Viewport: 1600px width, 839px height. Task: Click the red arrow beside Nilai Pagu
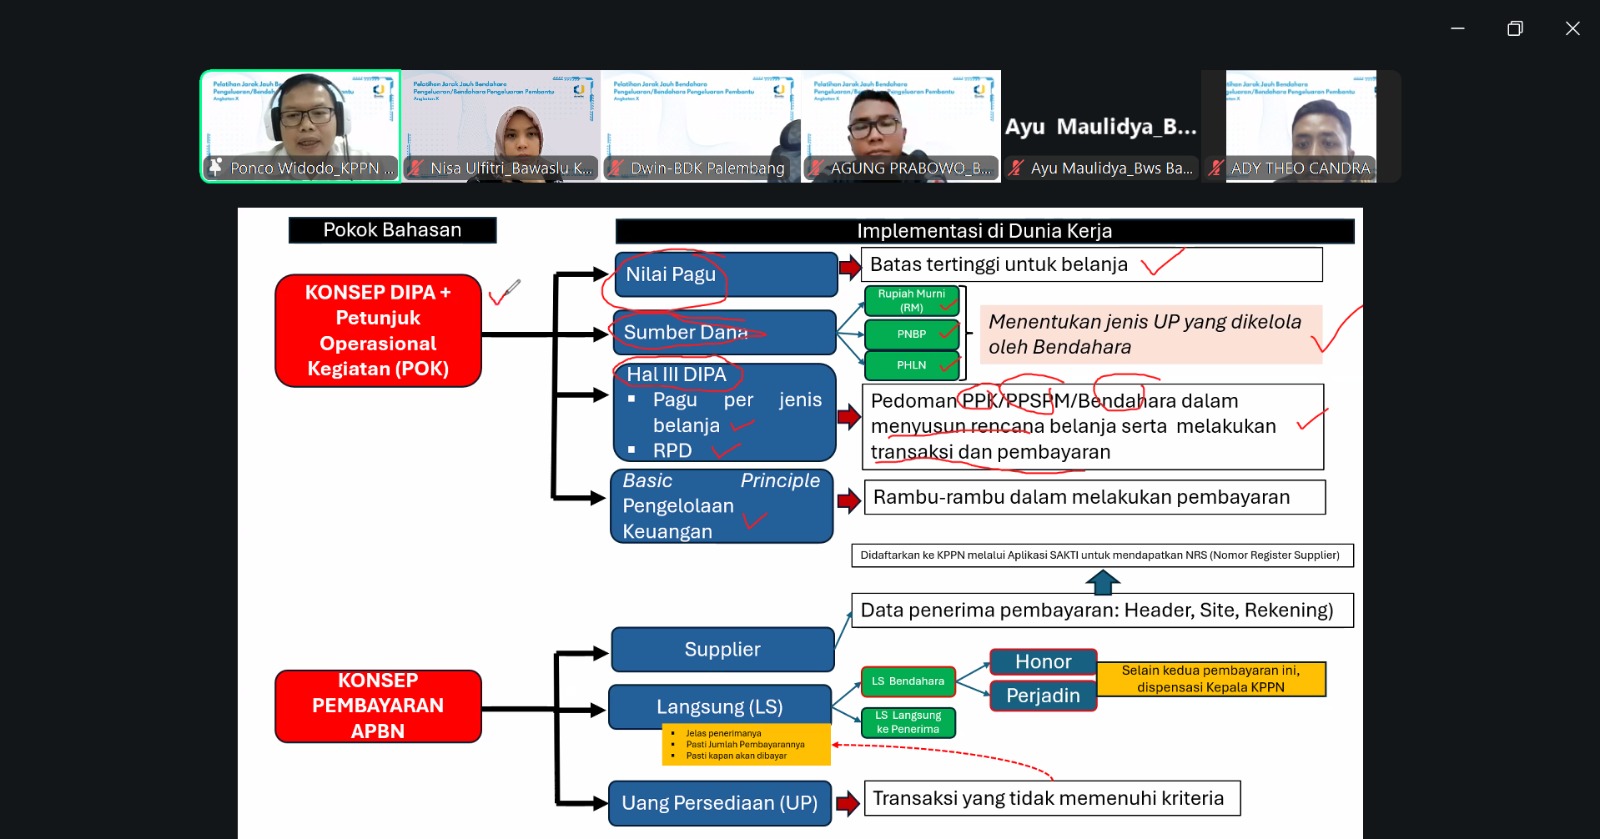pos(849,267)
